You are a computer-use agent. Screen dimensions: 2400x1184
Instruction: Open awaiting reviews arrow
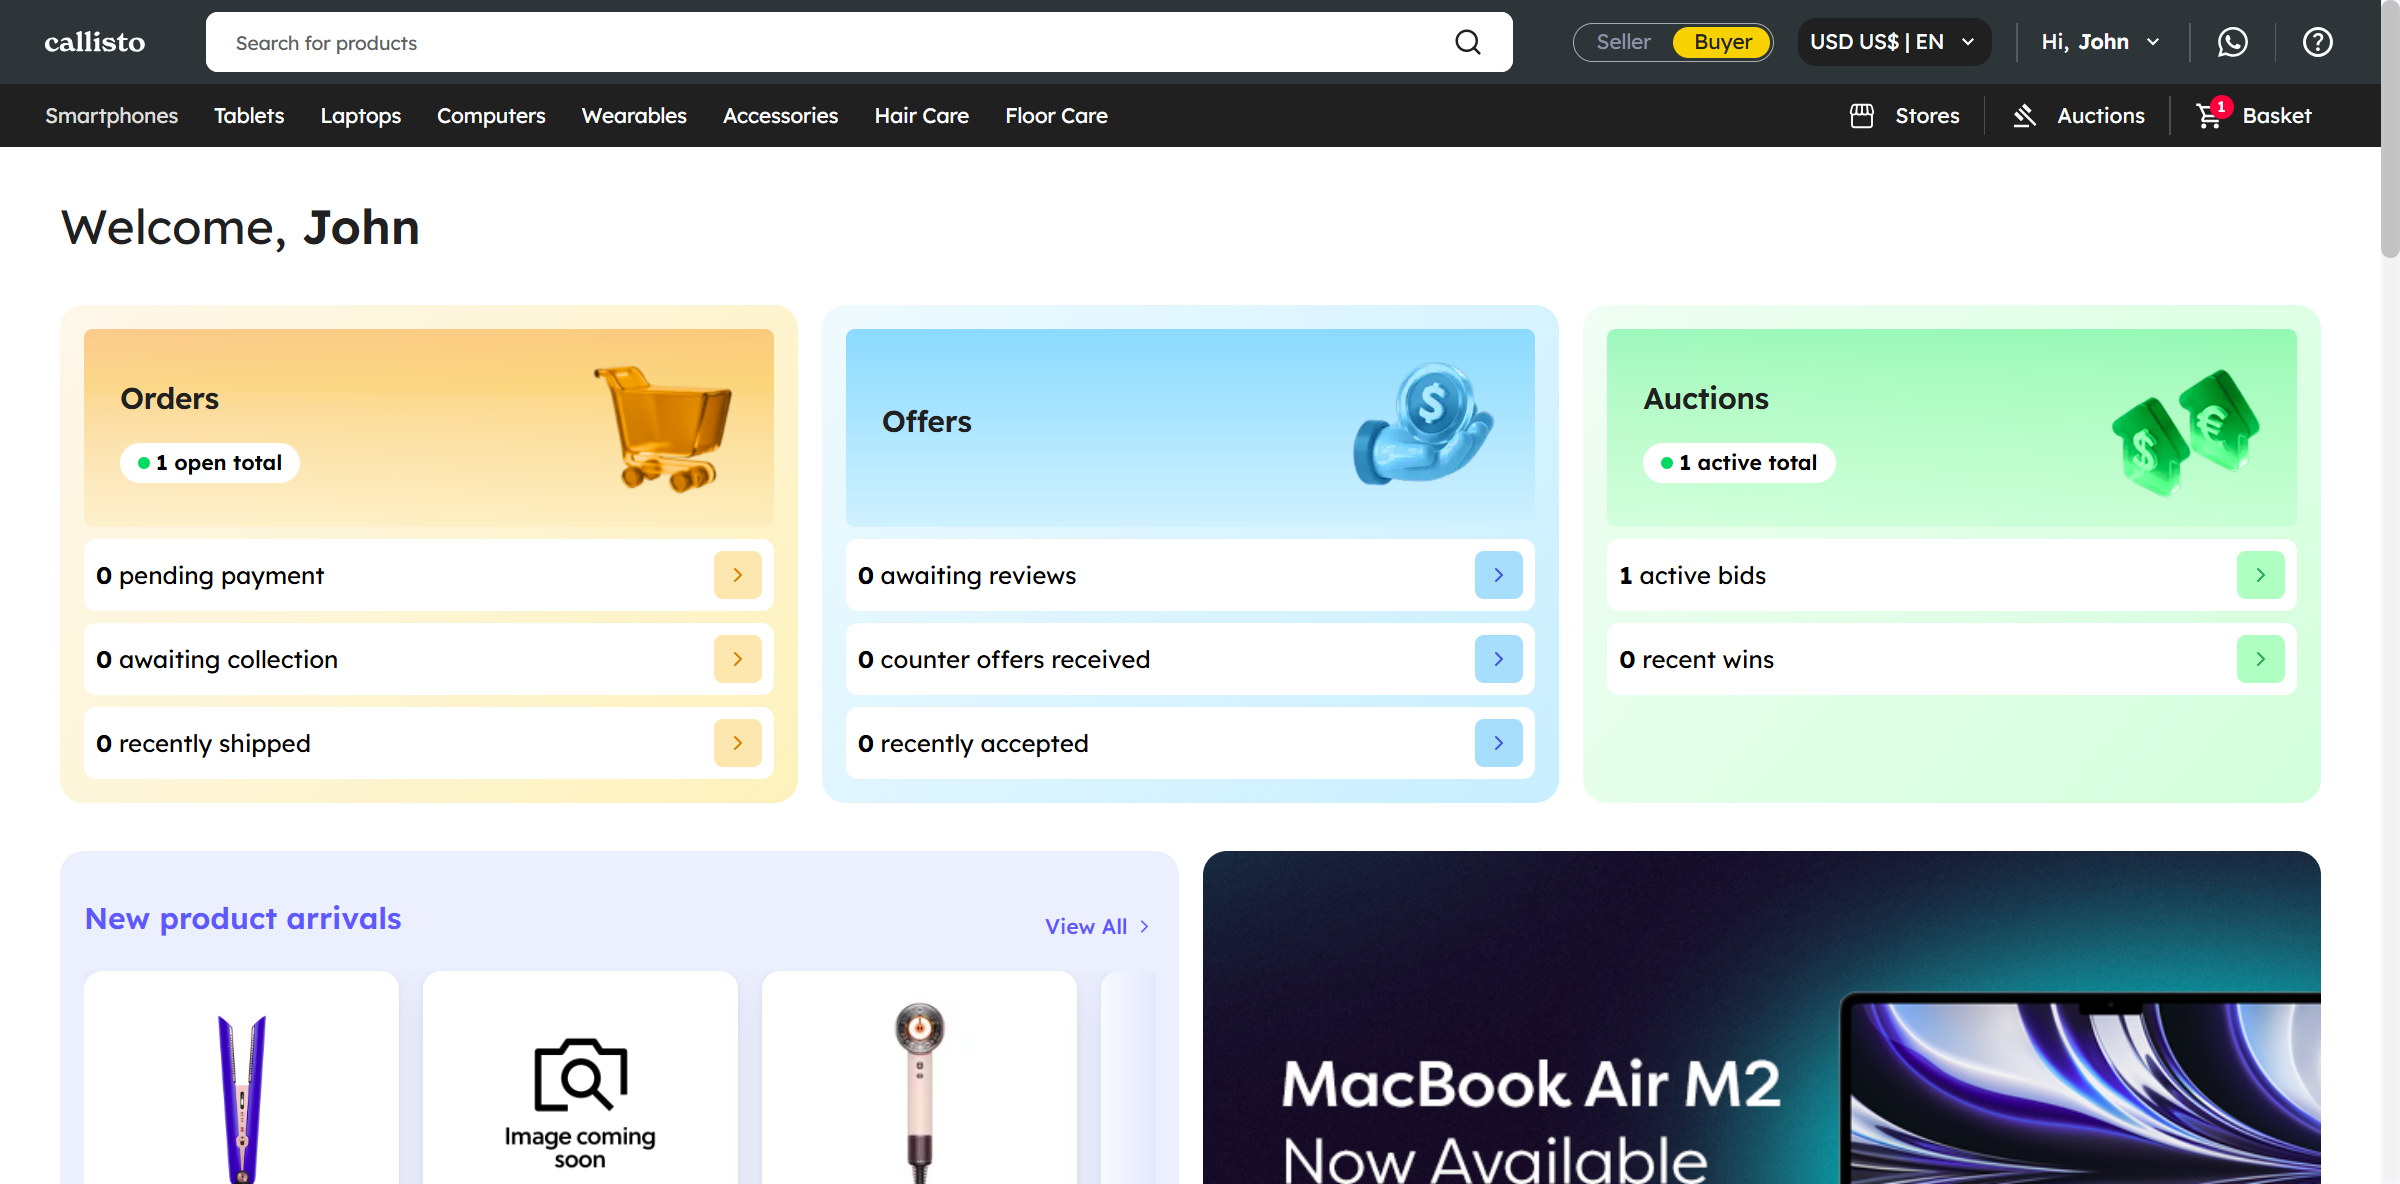[1499, 575]
